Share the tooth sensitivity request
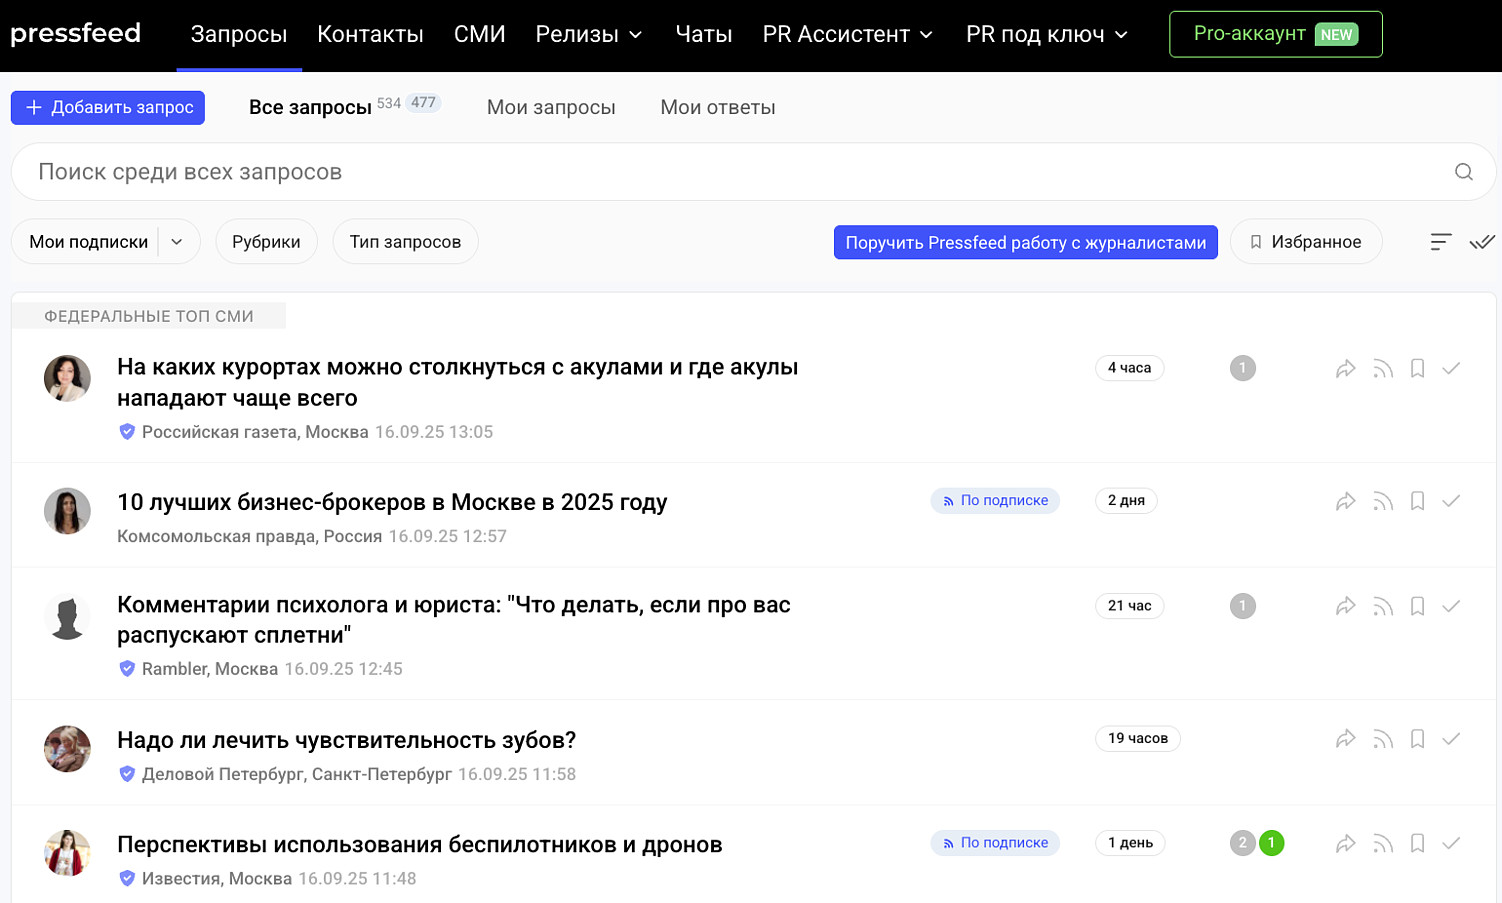 point(1346,739)
